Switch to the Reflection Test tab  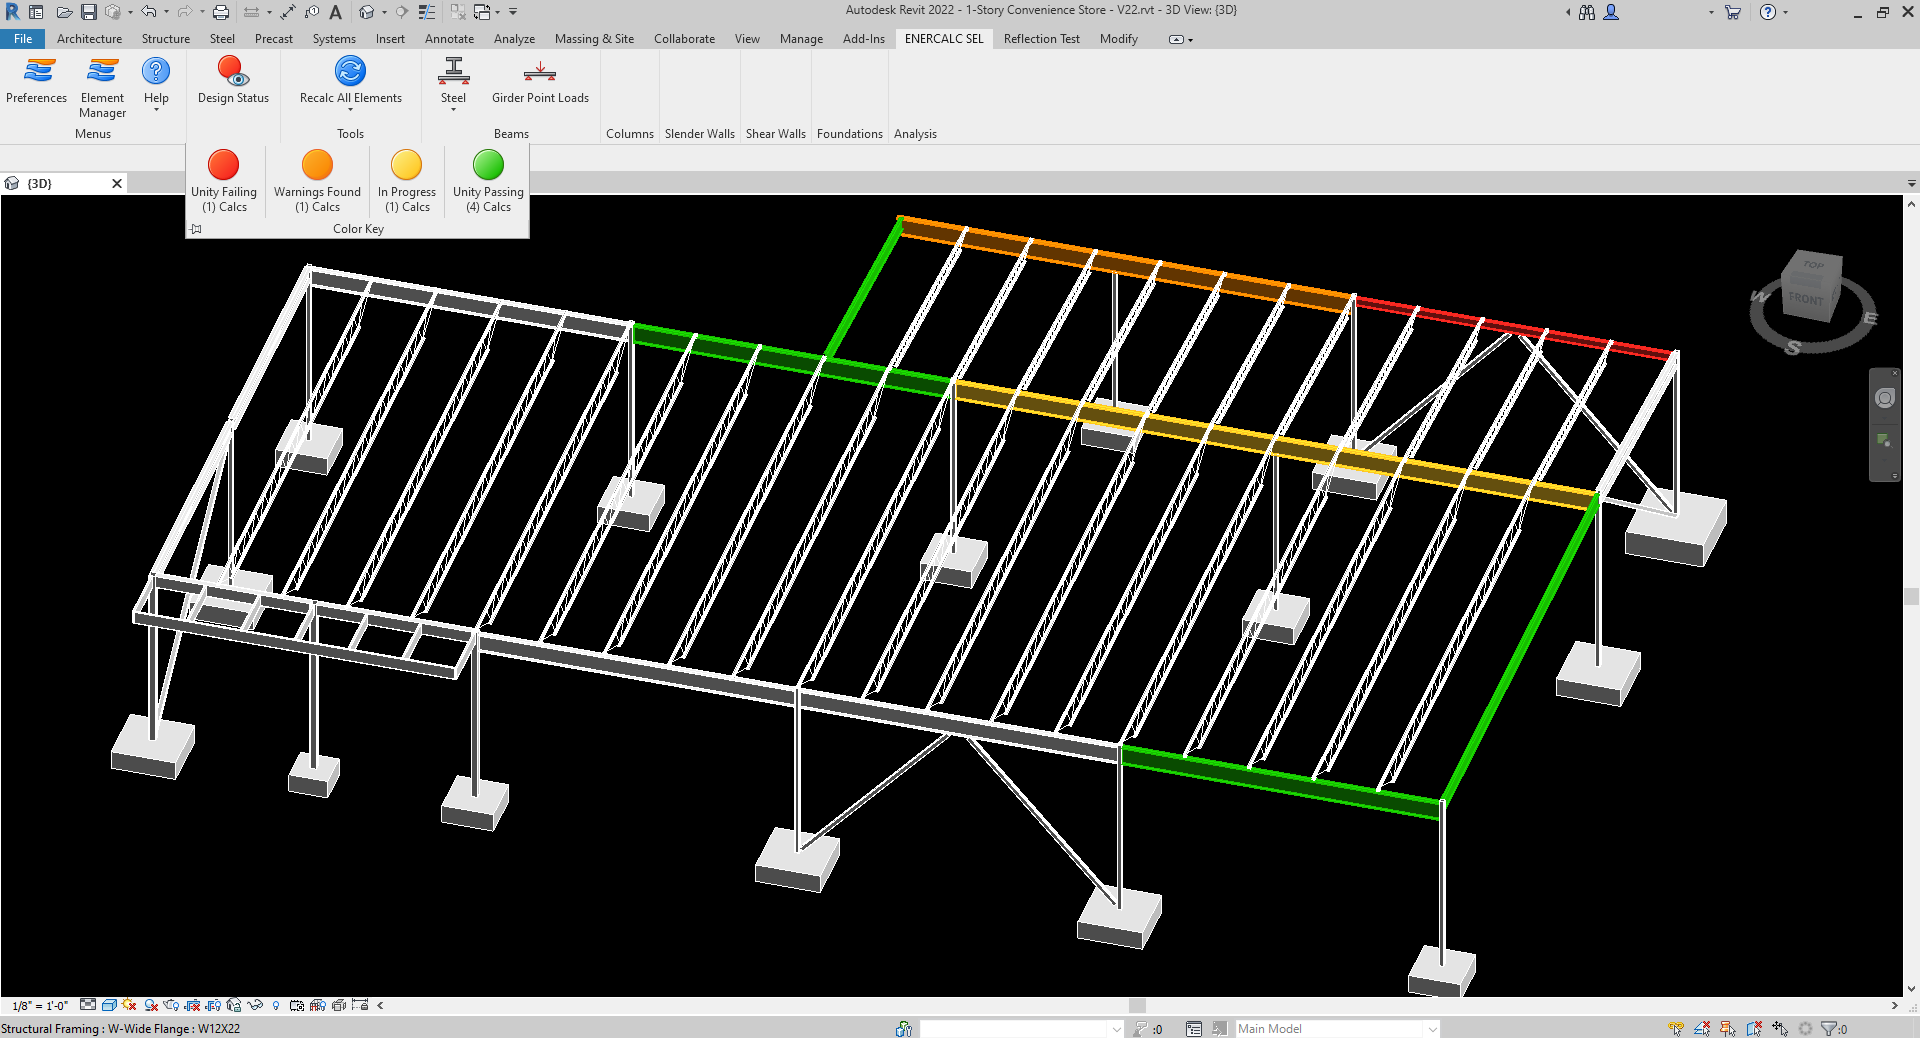click(1041, 39)
